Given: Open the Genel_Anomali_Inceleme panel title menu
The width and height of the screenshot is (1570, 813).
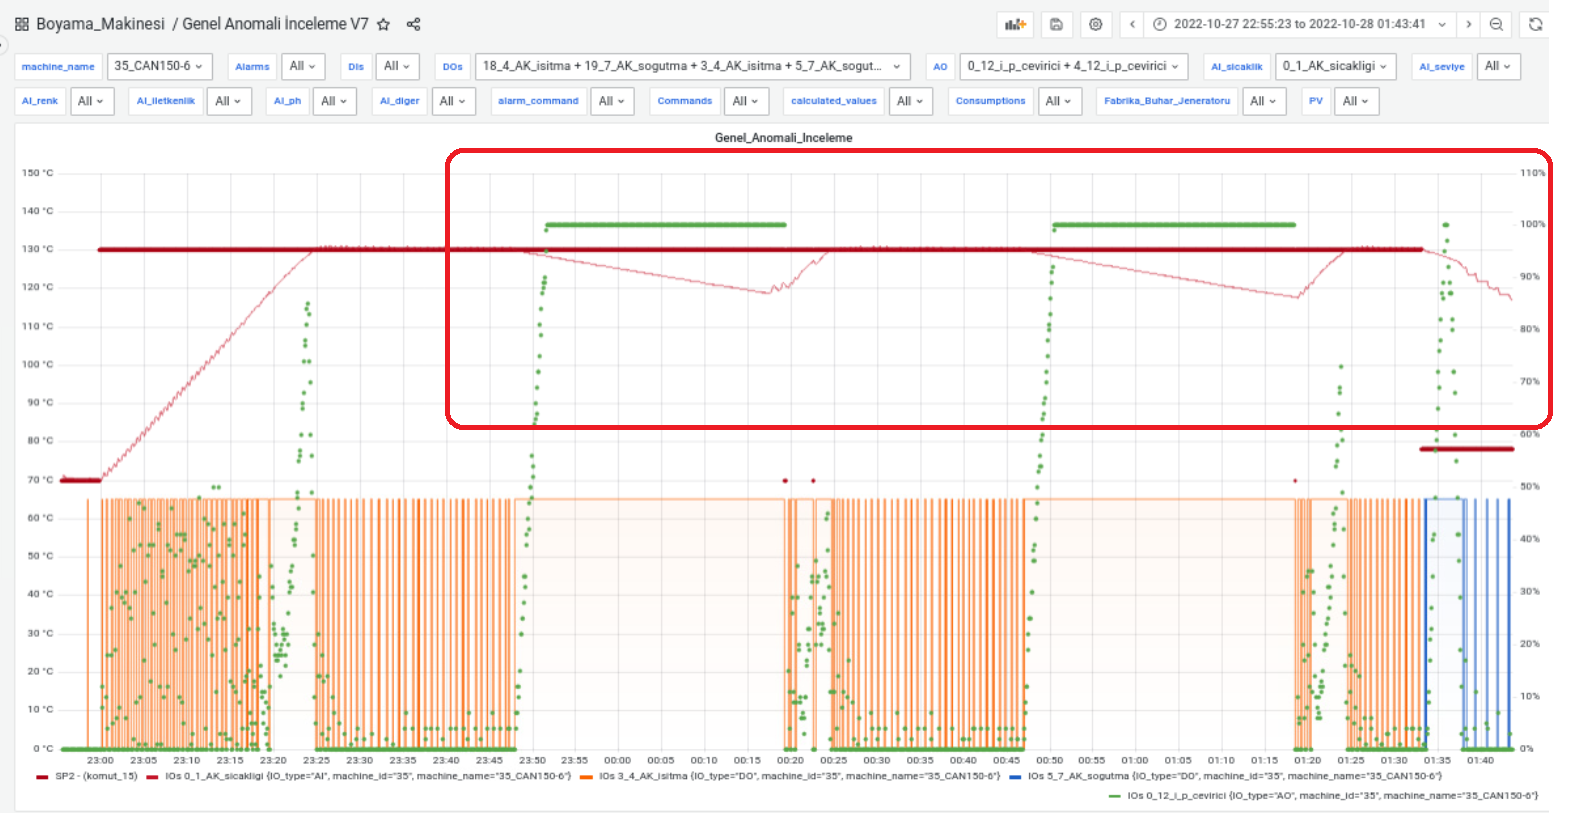Looking at the screenshot, I should click(x=783, y=138).
